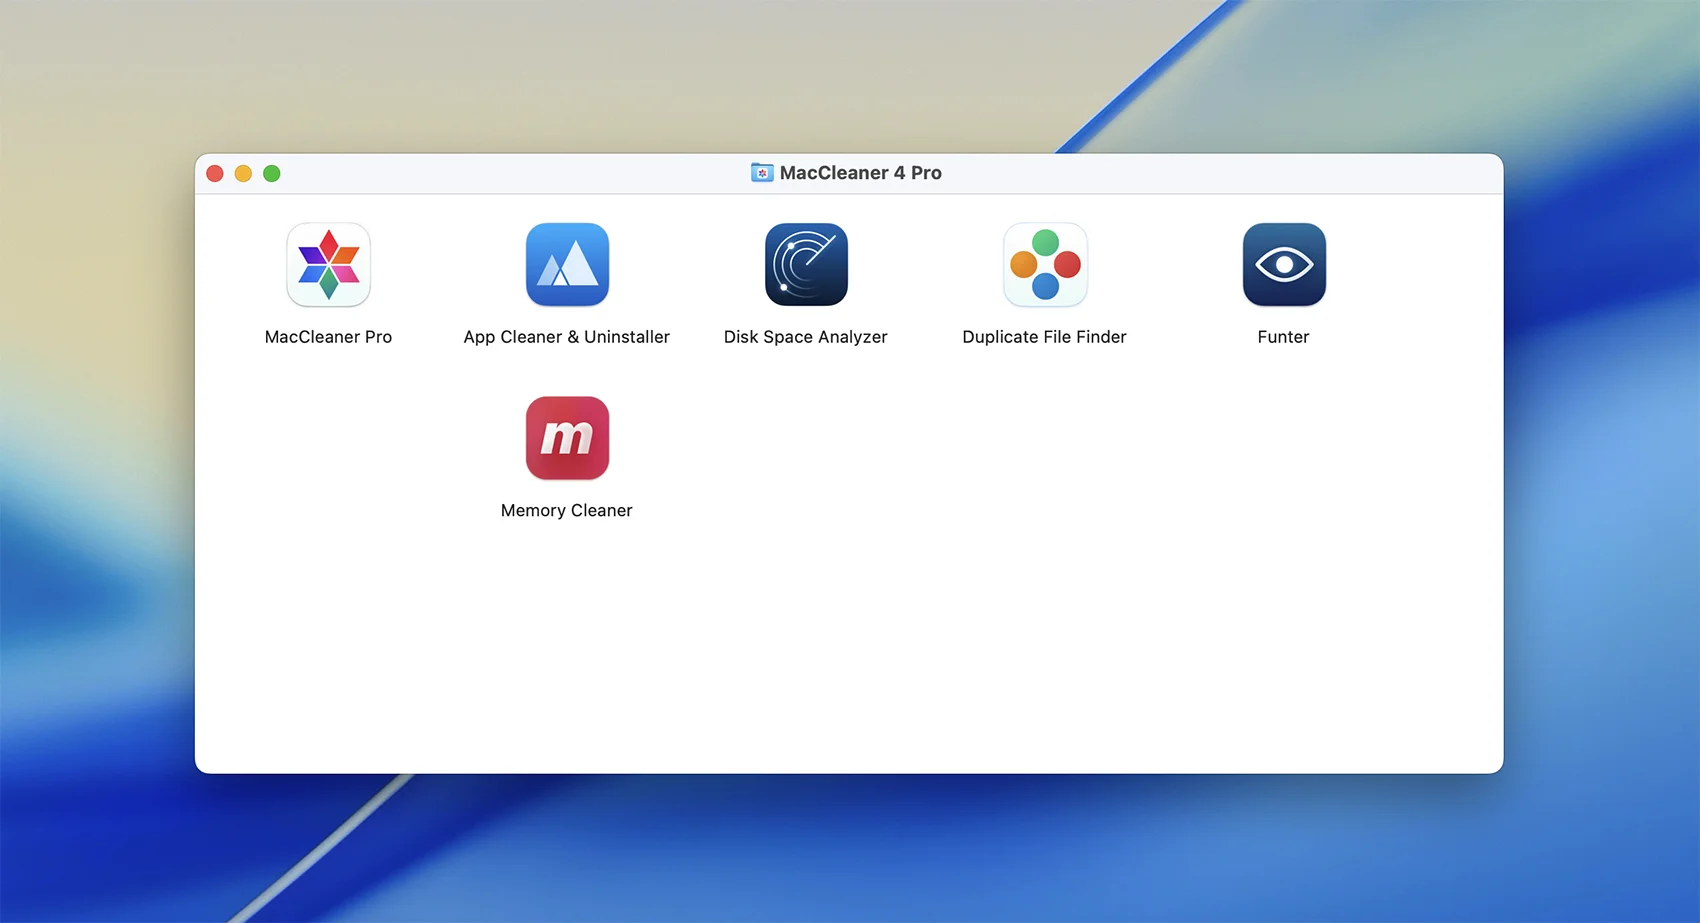This screenshot has width=1700, height=923.
Task: Click the folder icon in the title bar
Action: pos(762,173)
